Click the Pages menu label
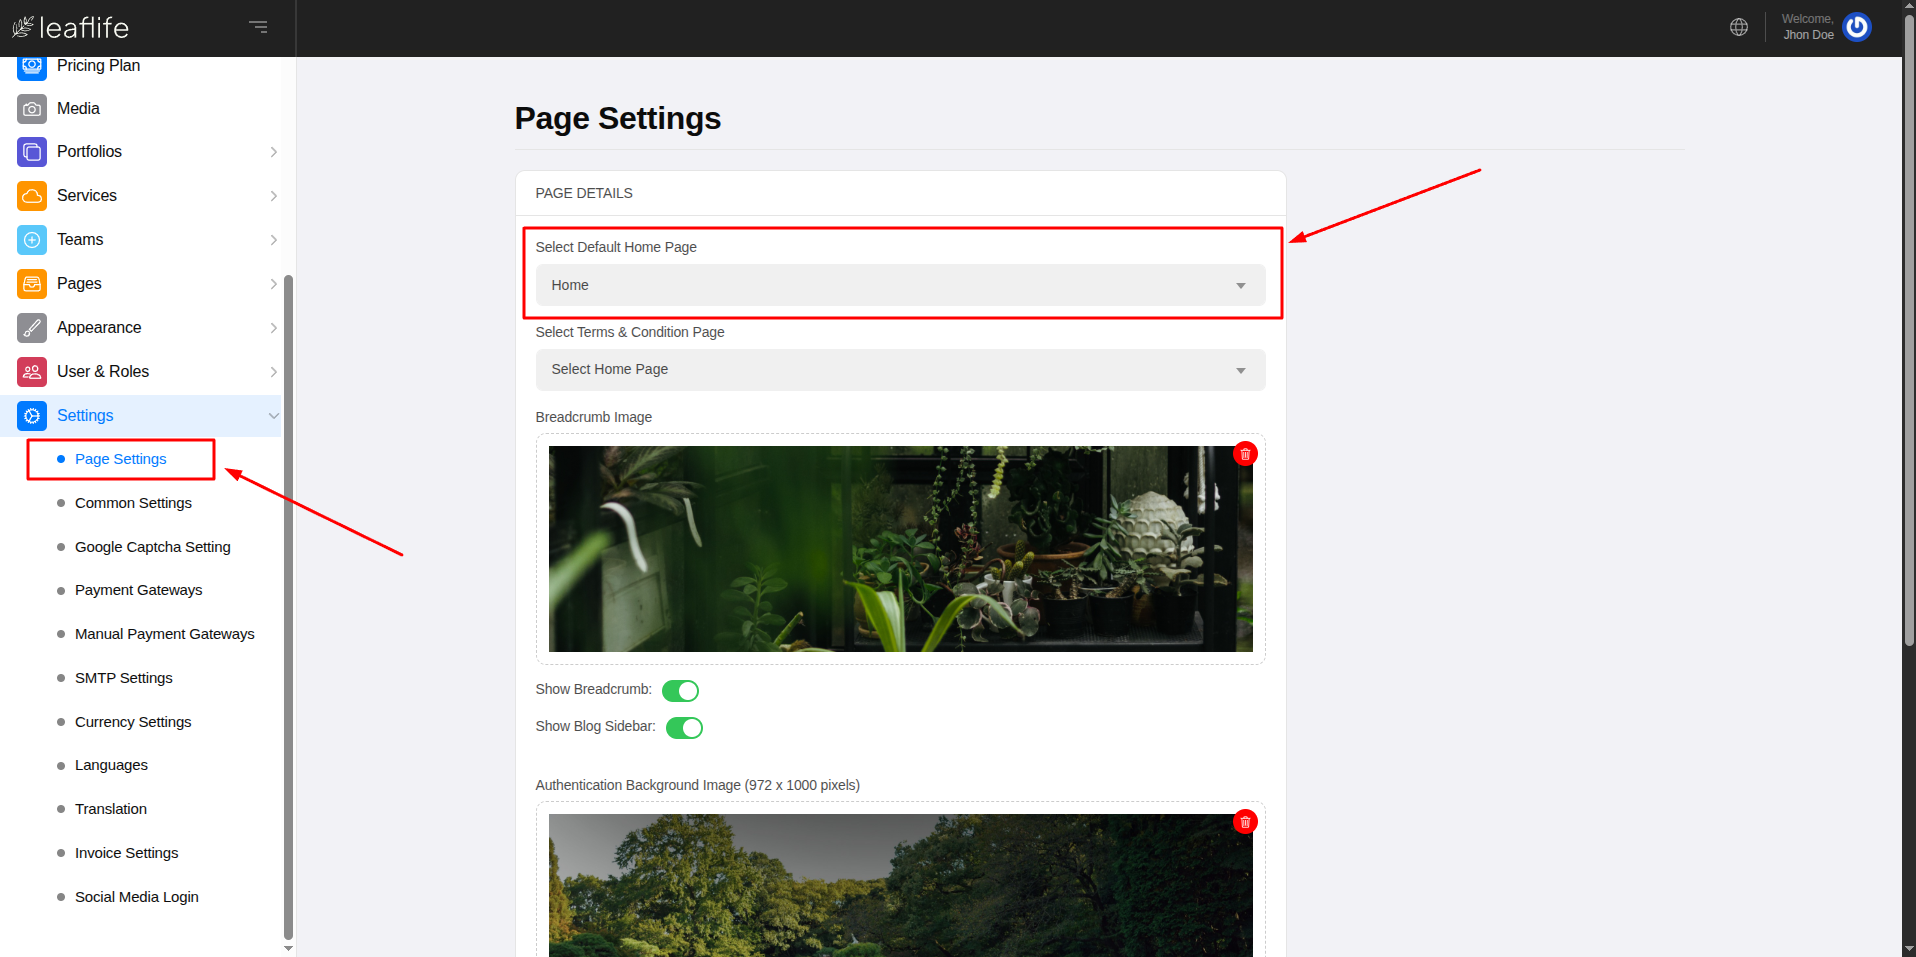The height and width of the screenshot is (957, 1916). (79, 284)
